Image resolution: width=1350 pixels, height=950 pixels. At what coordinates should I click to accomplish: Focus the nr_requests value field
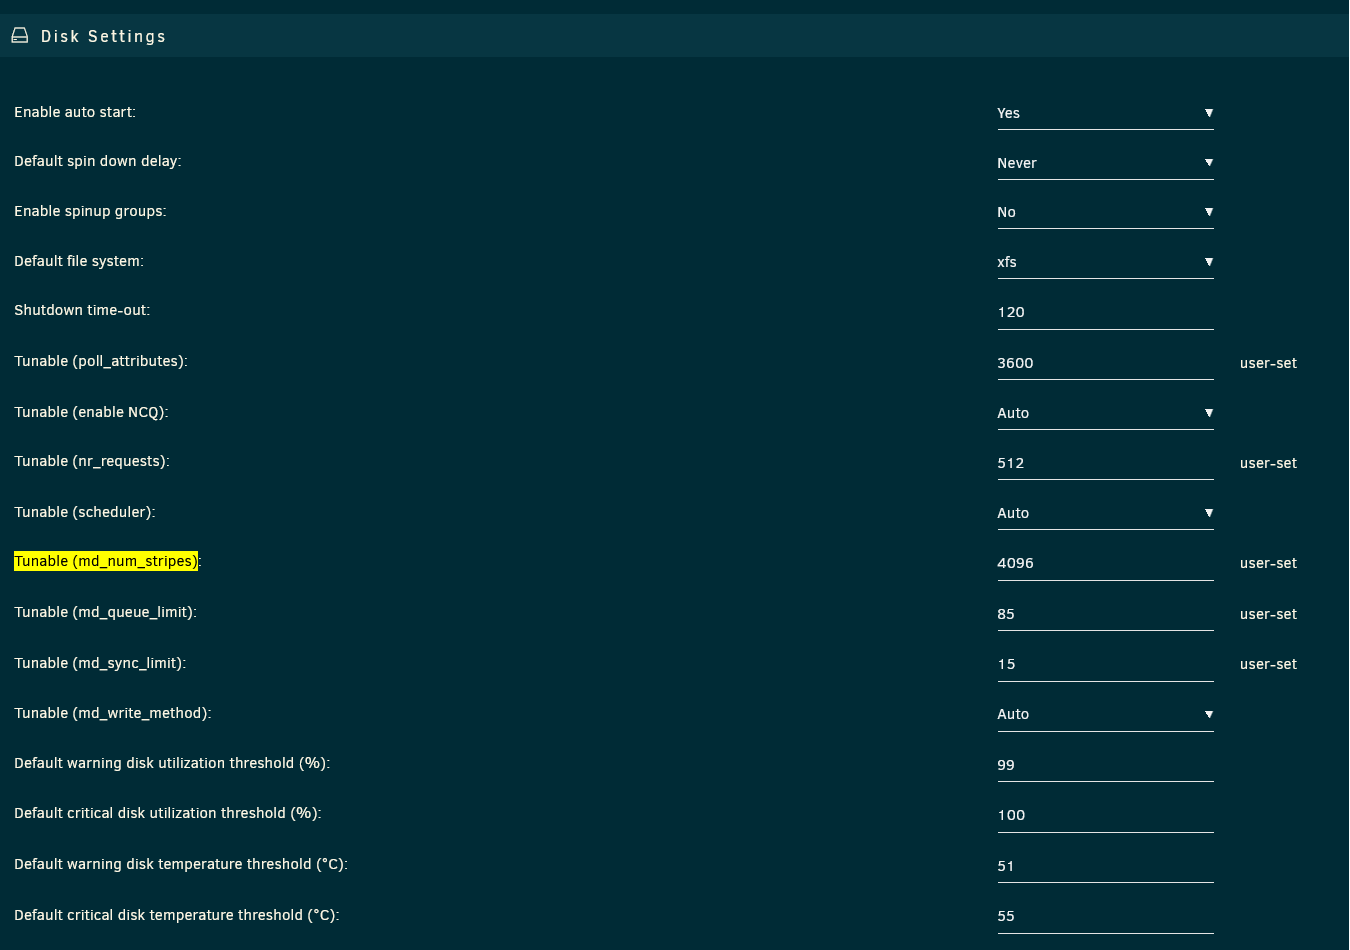point(1104,463)
